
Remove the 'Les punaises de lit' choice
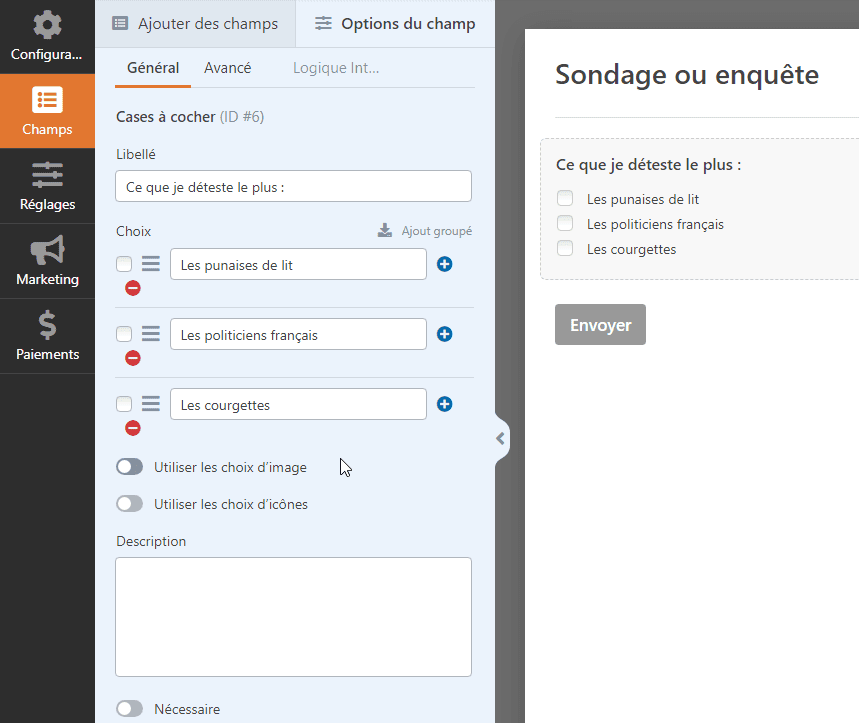pyautogui.click(x=133, y=288)
